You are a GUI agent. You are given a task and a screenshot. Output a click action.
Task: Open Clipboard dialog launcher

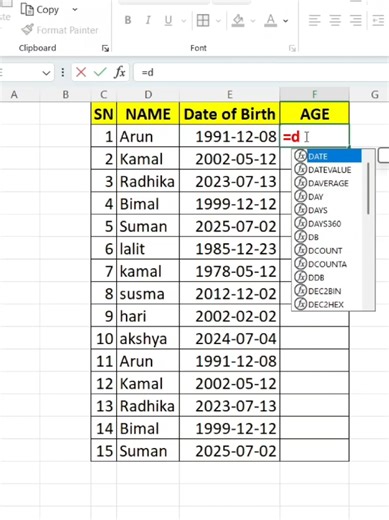click(105, 49)
